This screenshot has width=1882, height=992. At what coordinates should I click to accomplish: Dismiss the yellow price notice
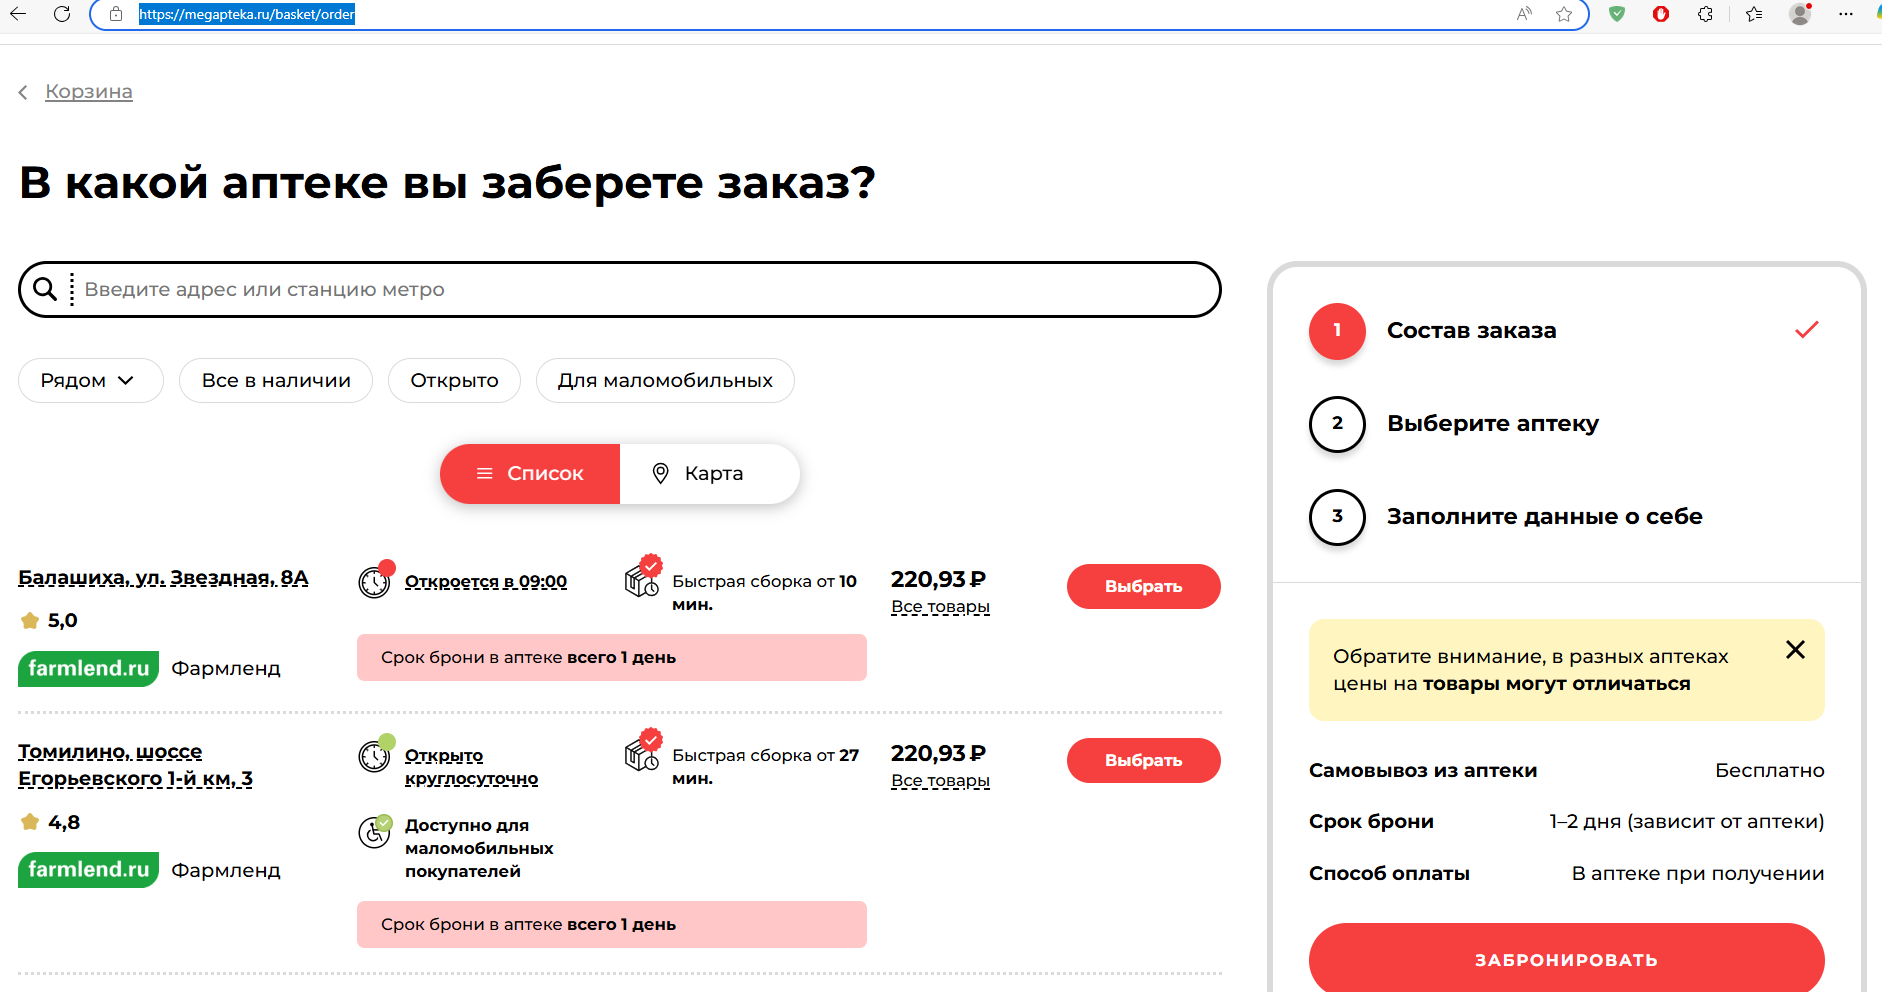1795,650
